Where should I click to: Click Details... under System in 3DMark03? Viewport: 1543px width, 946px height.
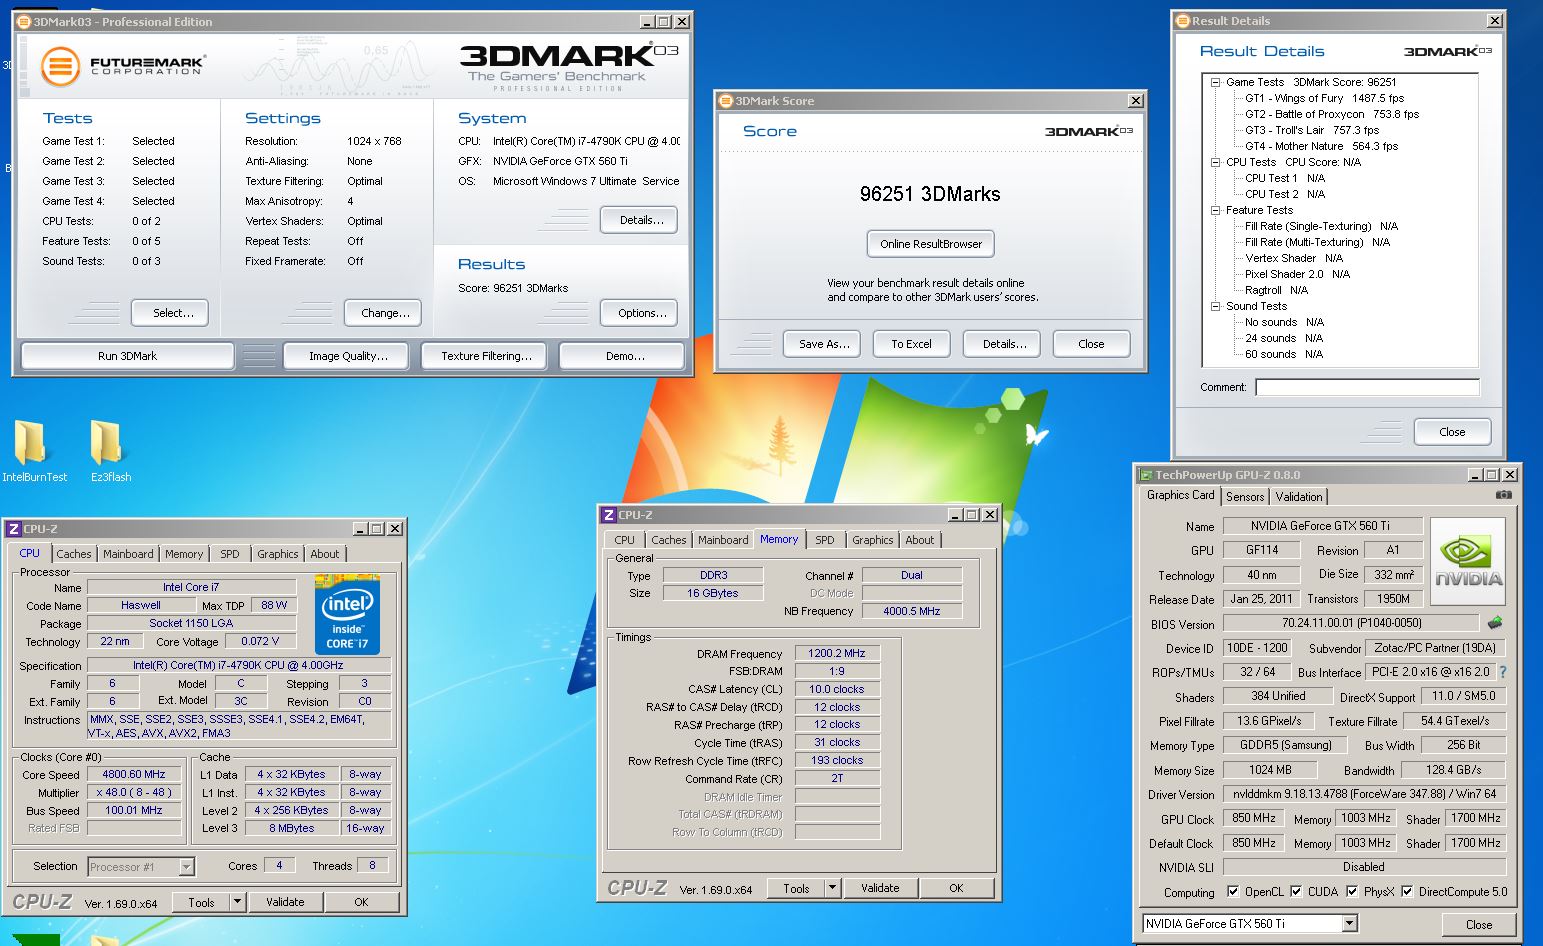[641, 220]
